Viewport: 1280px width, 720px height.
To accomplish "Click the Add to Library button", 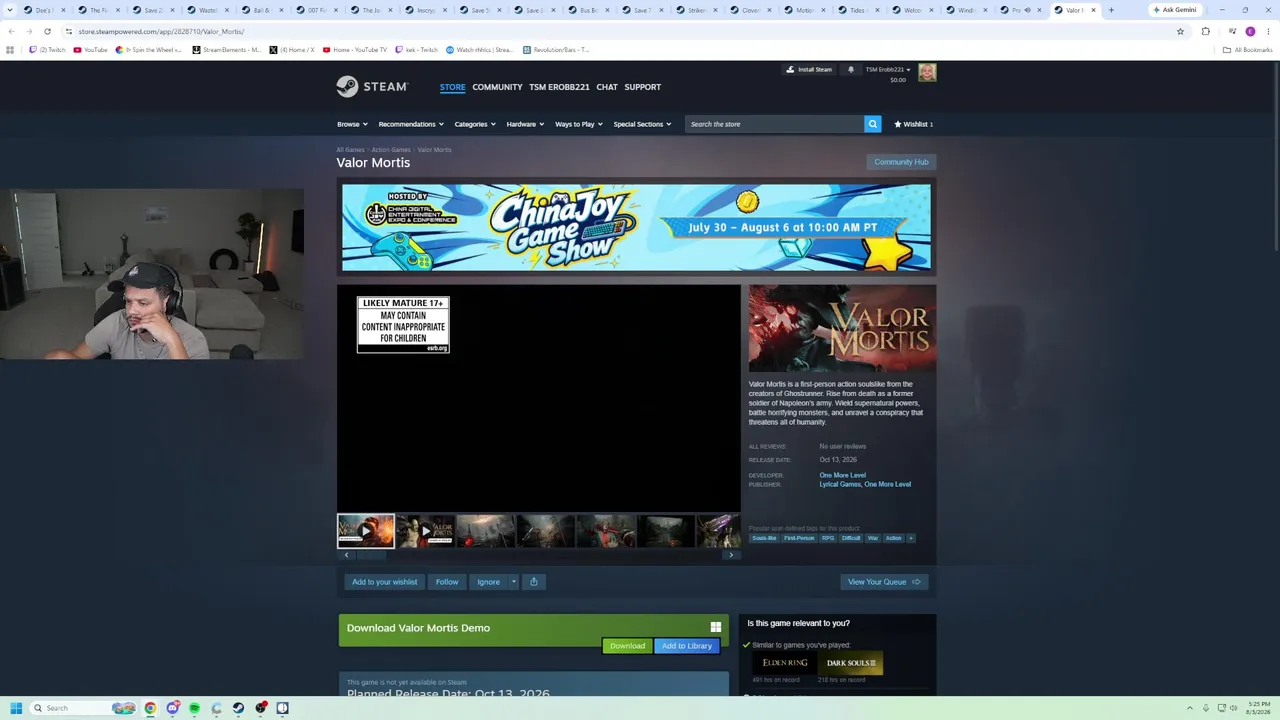I will pyautogui.click(x=687, y=646).
